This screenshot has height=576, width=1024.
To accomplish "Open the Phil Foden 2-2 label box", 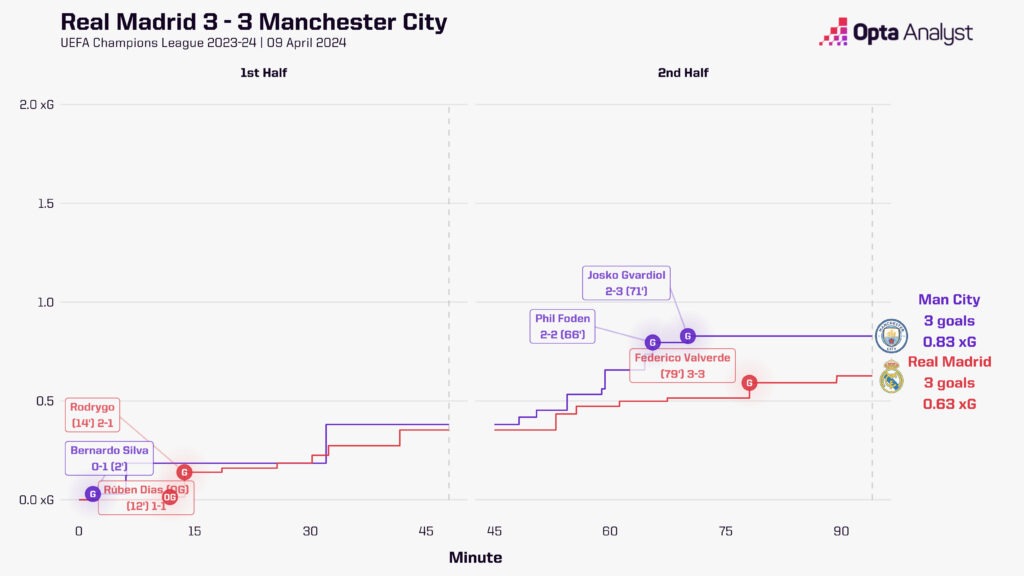I will 563,326.
